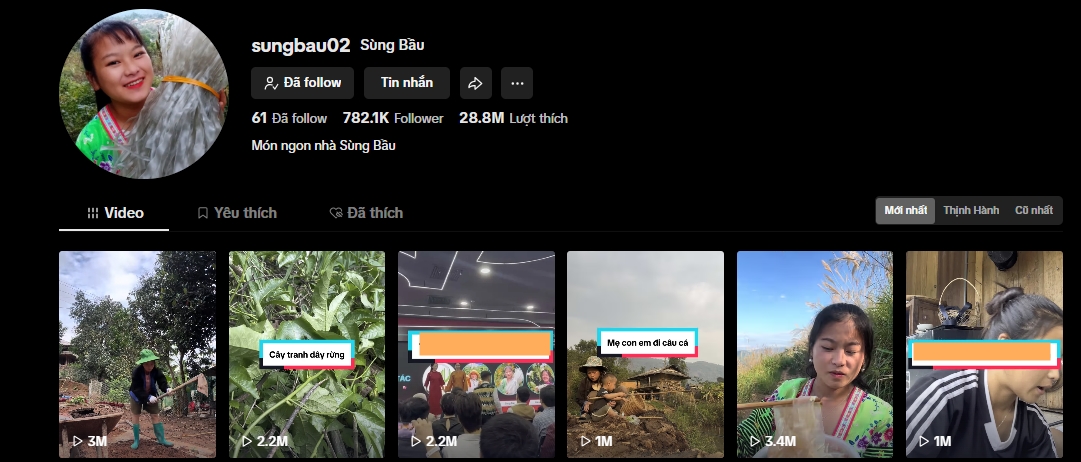
Task: Open the Mẹ con em đi câu cá video
Action: click(x=645, y=354)
